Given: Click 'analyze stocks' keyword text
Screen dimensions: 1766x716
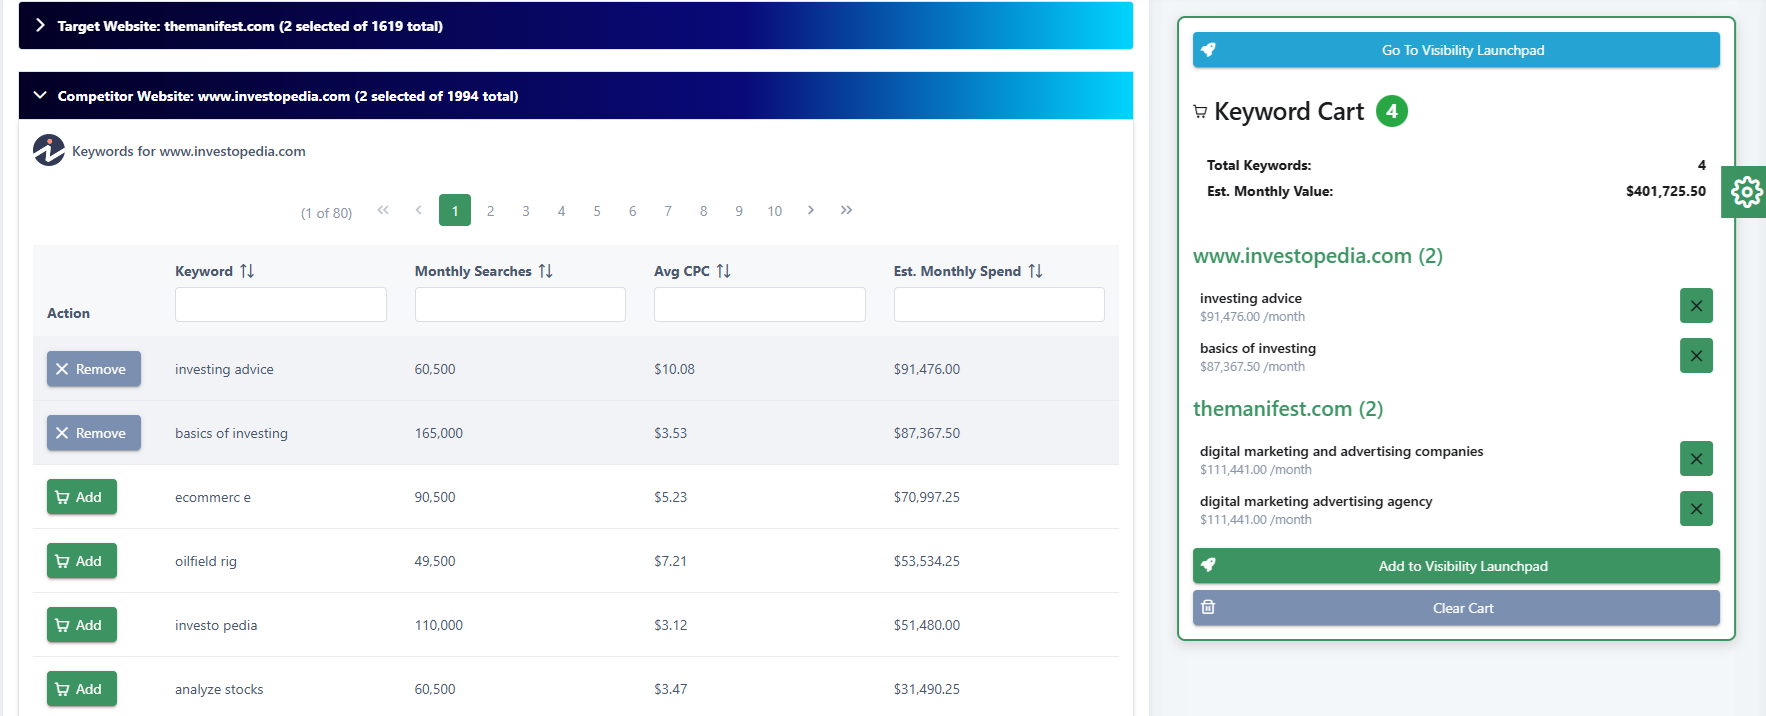Looking at the screenshot, I should pos(219,689).
